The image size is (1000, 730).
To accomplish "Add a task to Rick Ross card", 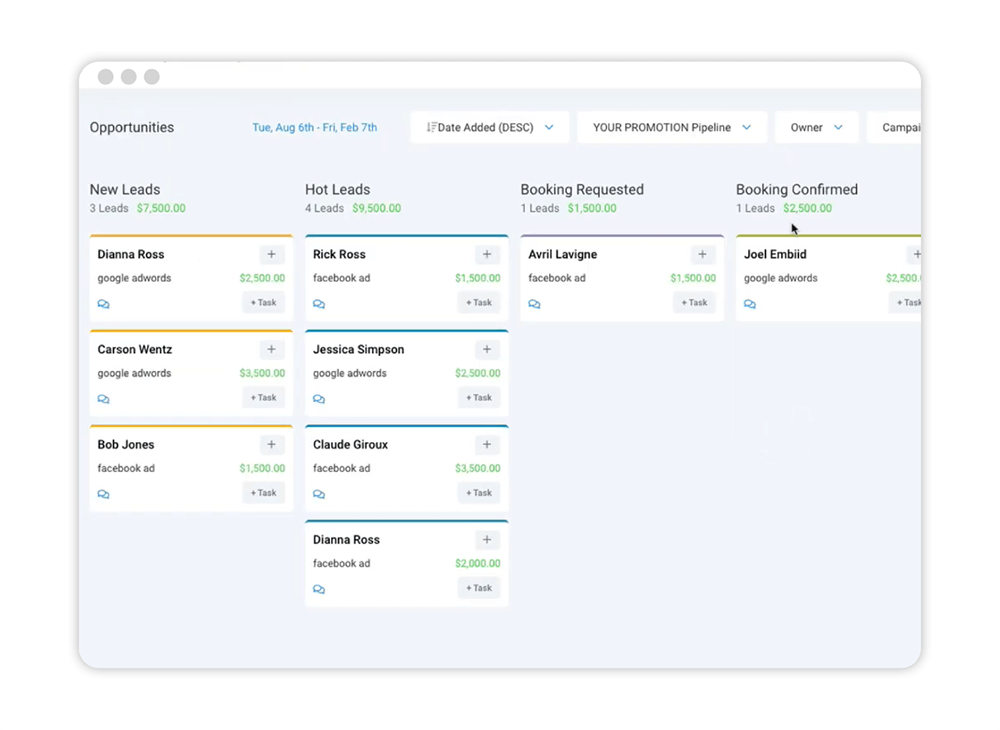I will tap(479, 303).
